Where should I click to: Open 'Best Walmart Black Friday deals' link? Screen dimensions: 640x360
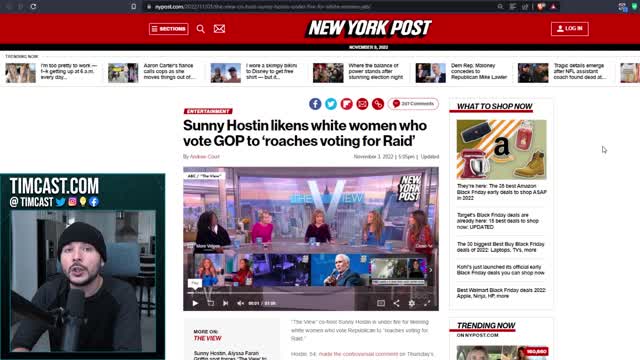pyautogui.click(x=501, y=293)
